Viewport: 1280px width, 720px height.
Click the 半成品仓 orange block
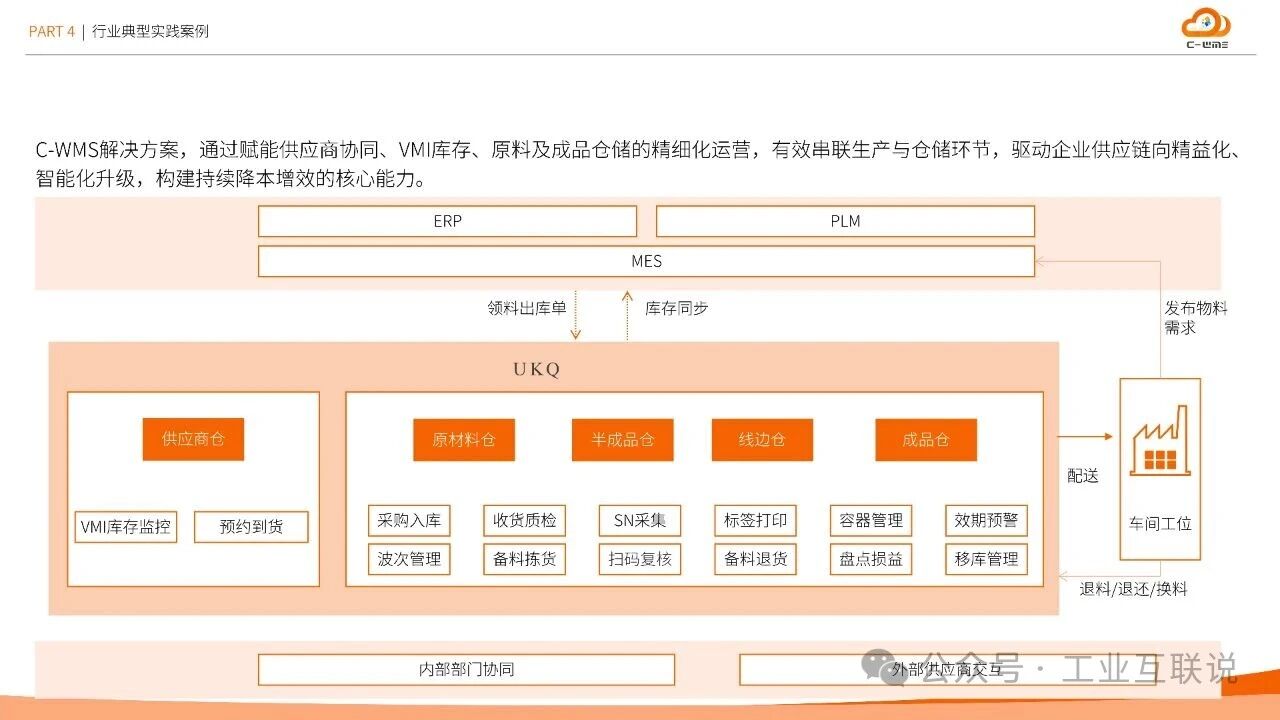pyautogui.click(x=623, y=439)
